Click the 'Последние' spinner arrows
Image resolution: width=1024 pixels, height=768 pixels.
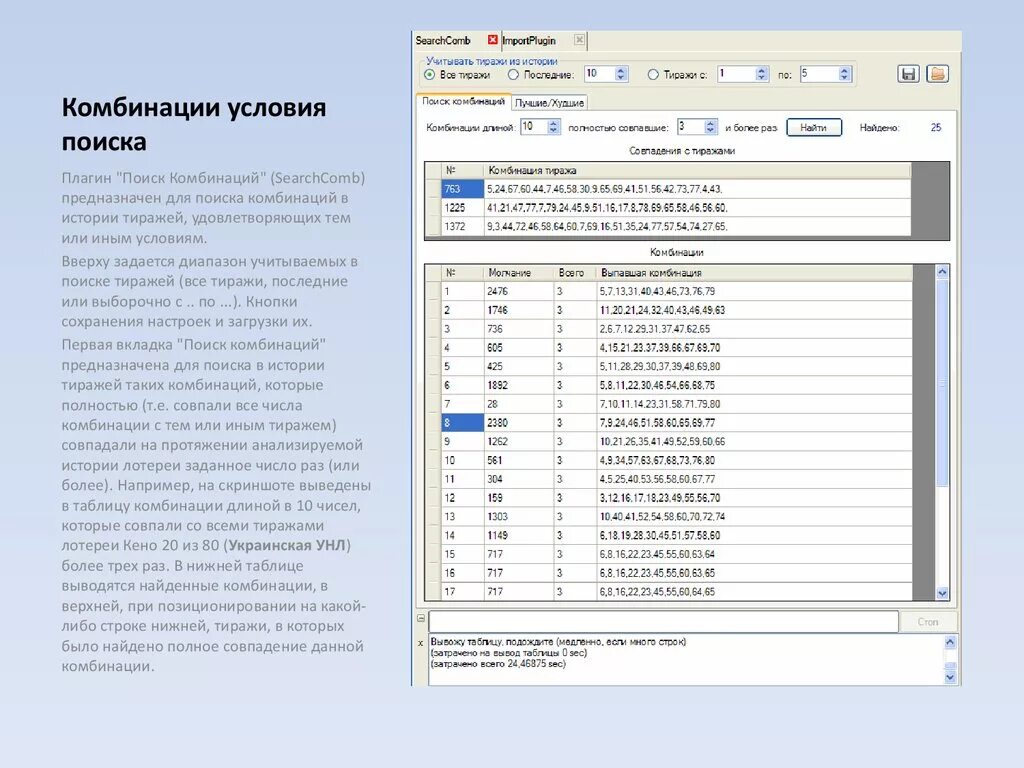(x=621, y=74)
